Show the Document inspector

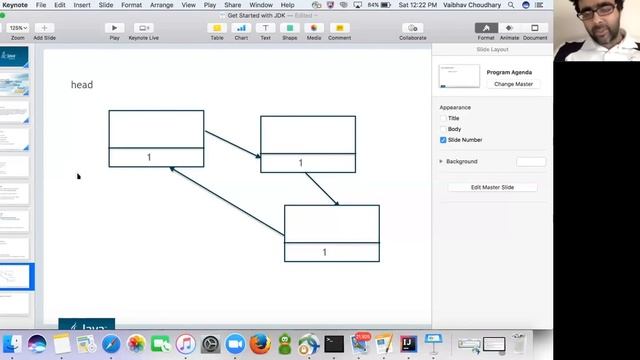coord(535,28)
